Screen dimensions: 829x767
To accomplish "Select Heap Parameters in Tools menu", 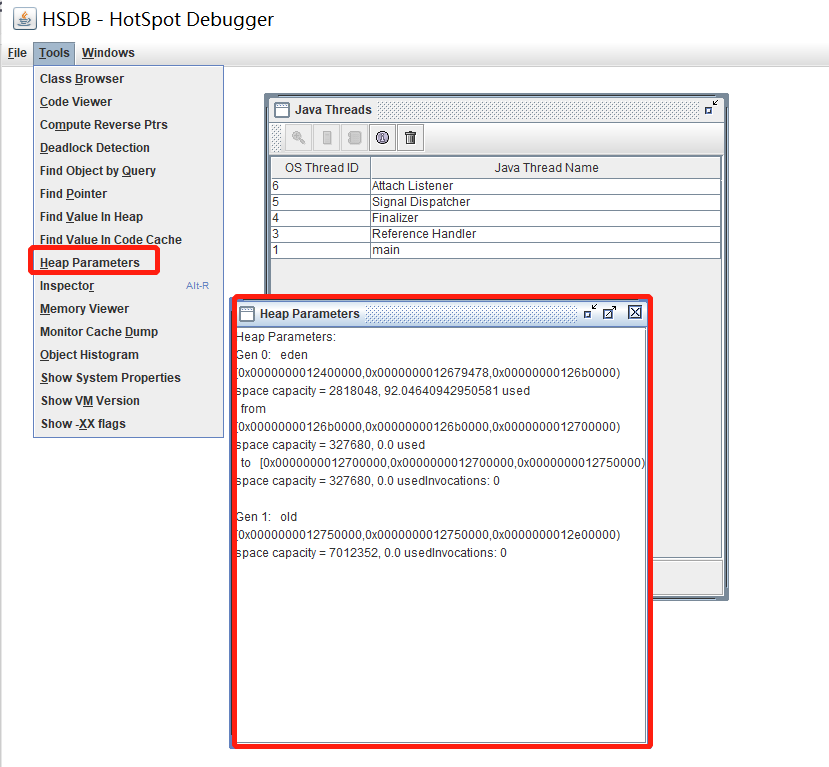I will click(x=128, y=263).
